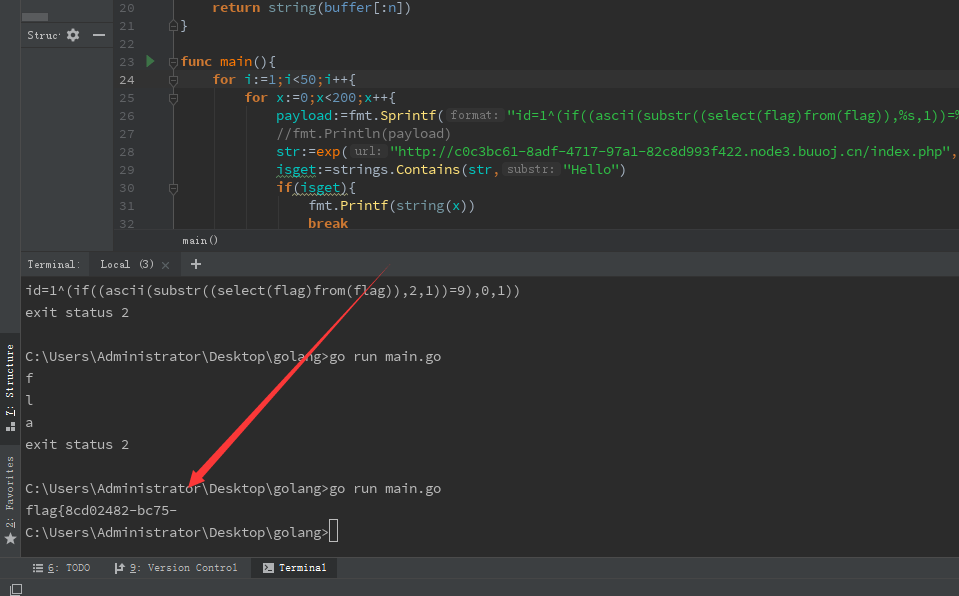Collapse the if(isget) block fold marker
The height and width of the screenshot is (596, 959).
click(173, 188)
